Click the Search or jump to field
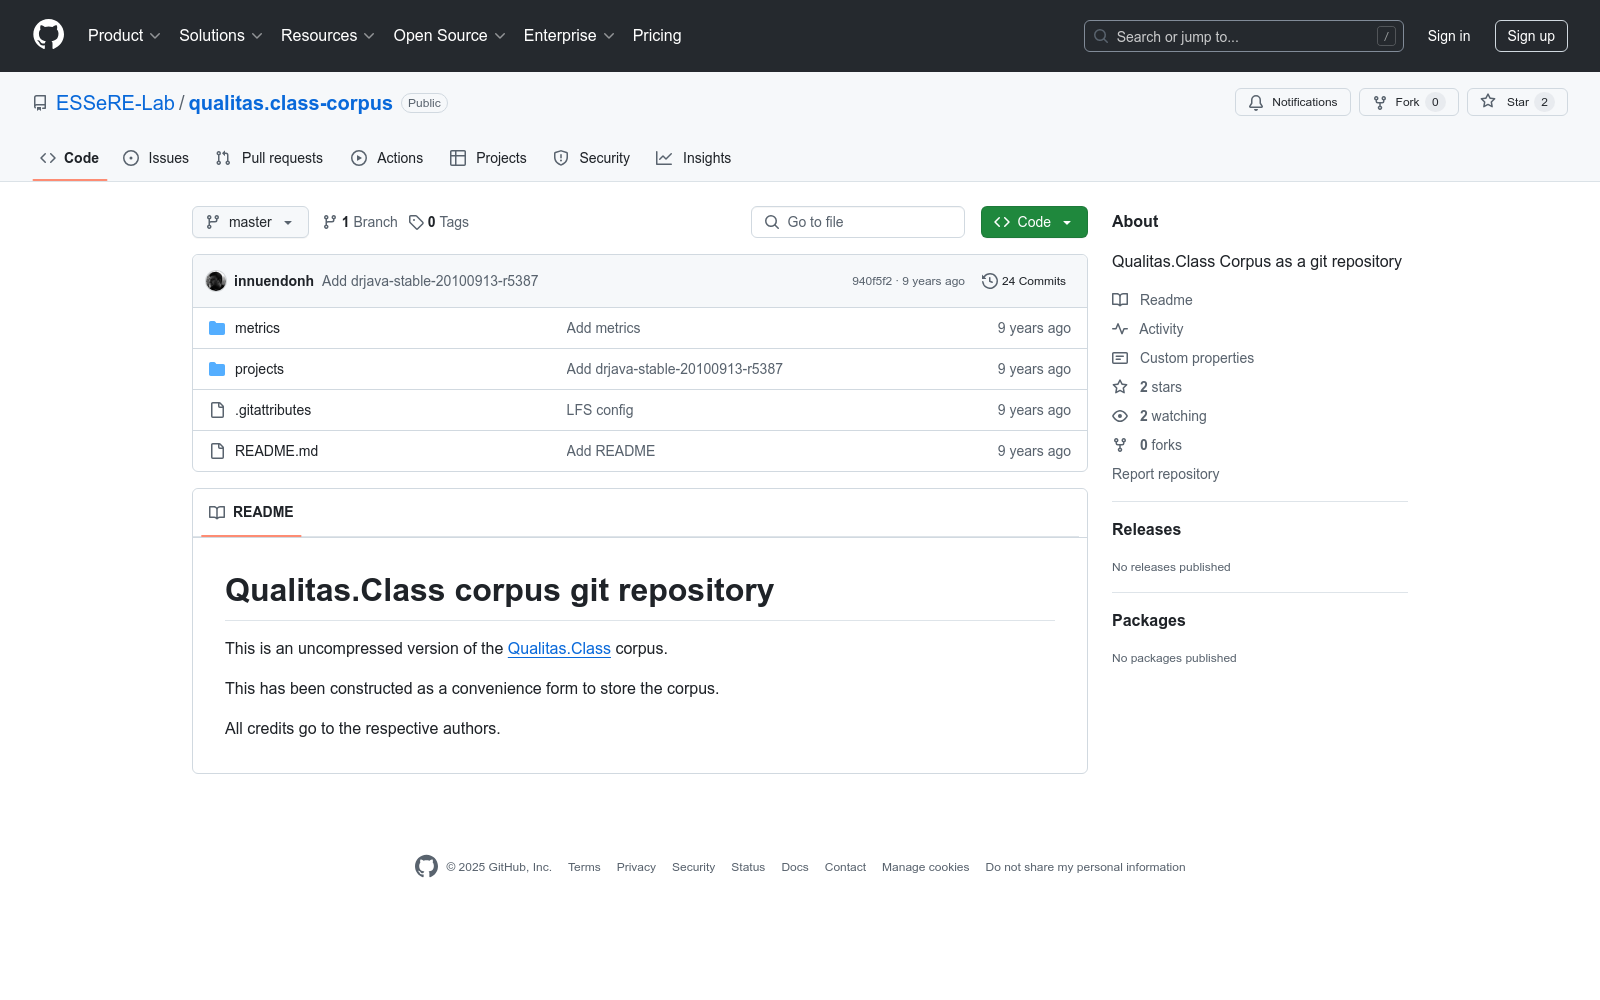Image resolution: width=1600 pixels, height=1000 pixels. coord(1244,36)
